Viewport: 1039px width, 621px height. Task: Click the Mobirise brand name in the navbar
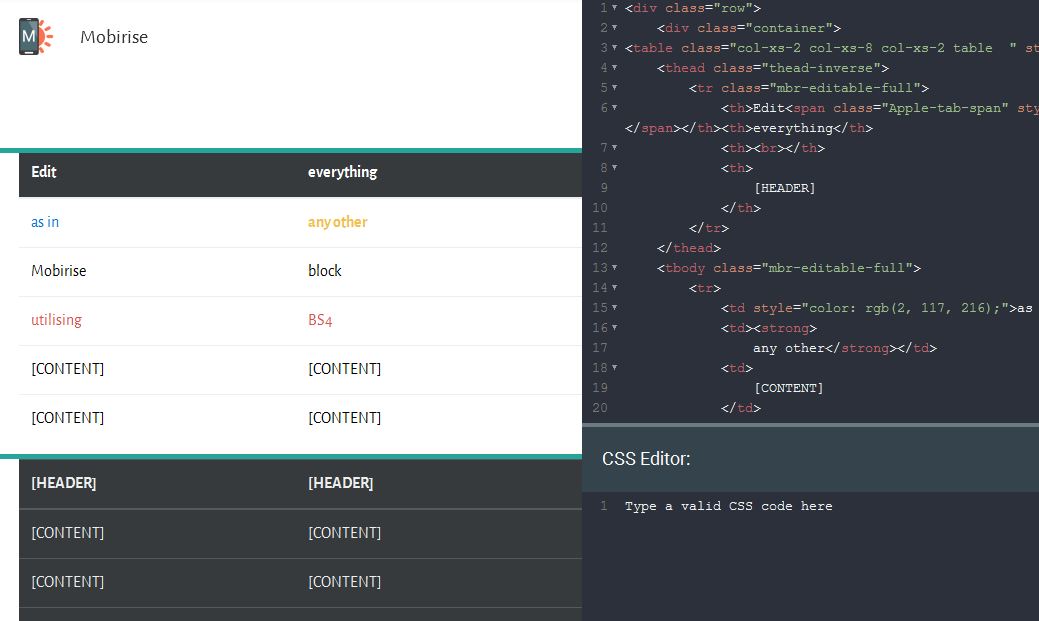pyautogui.click(x=113, y=37)
